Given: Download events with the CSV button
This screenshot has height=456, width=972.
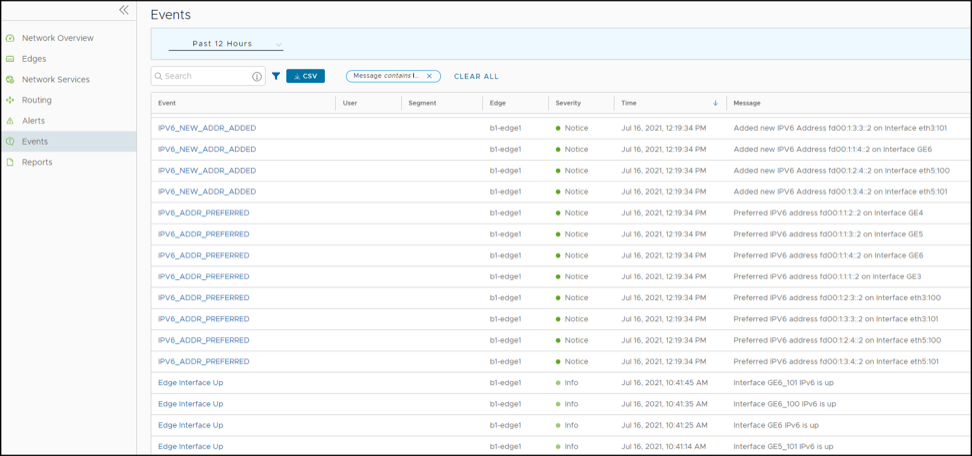Looking at the screenshot, I should pos(305,76).
